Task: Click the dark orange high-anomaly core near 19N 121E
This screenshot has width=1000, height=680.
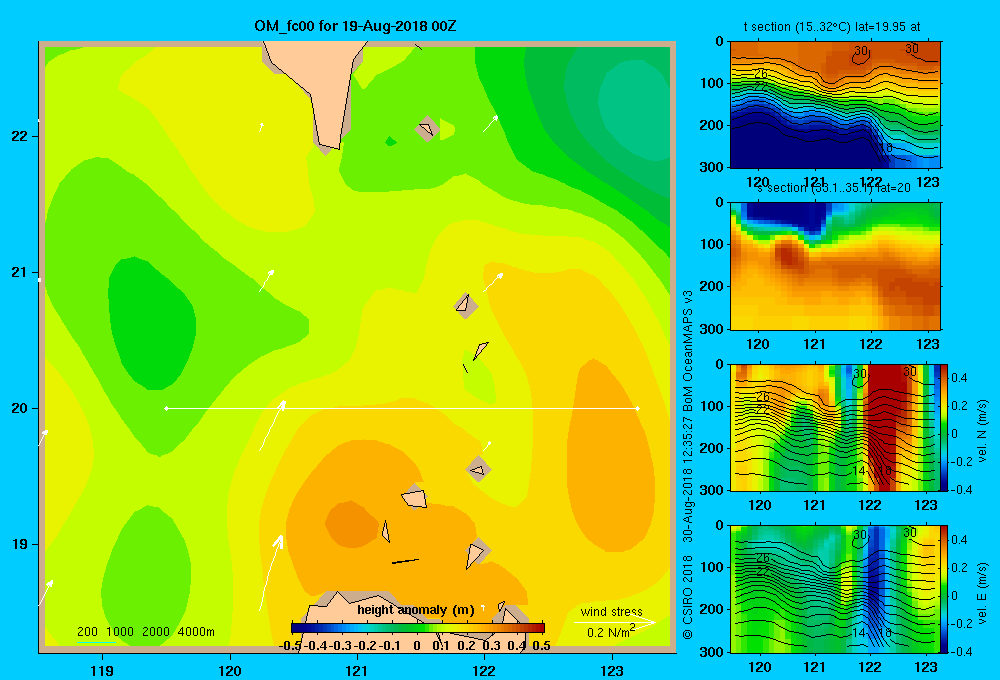Action: click(351, 524)
